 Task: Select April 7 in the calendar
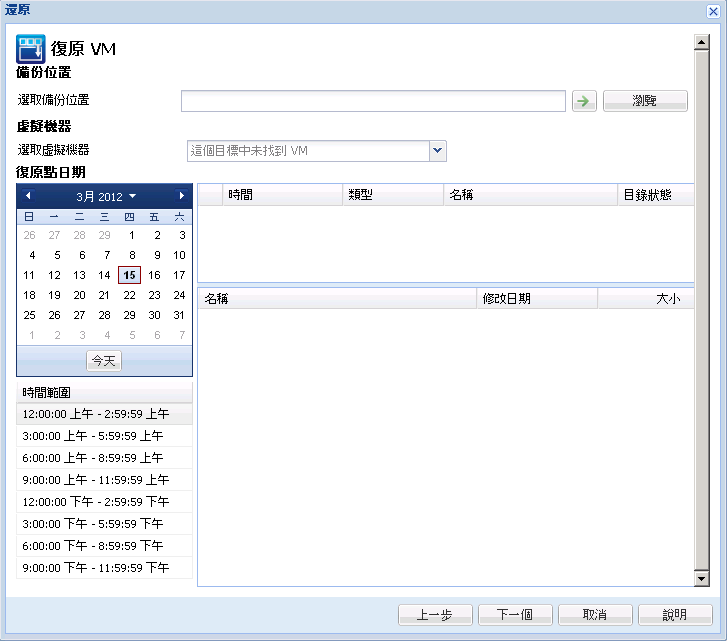(x=182, y=335)
